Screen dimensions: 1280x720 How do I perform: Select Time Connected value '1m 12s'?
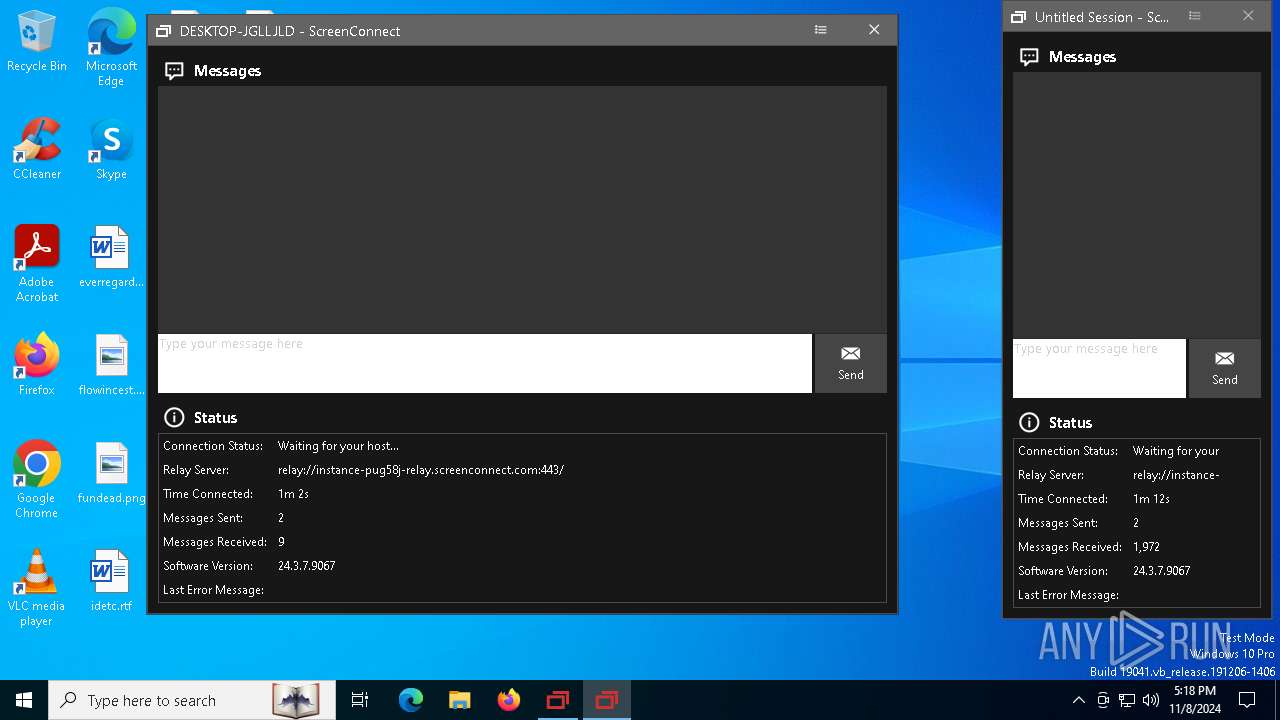tap(1151, 499)
